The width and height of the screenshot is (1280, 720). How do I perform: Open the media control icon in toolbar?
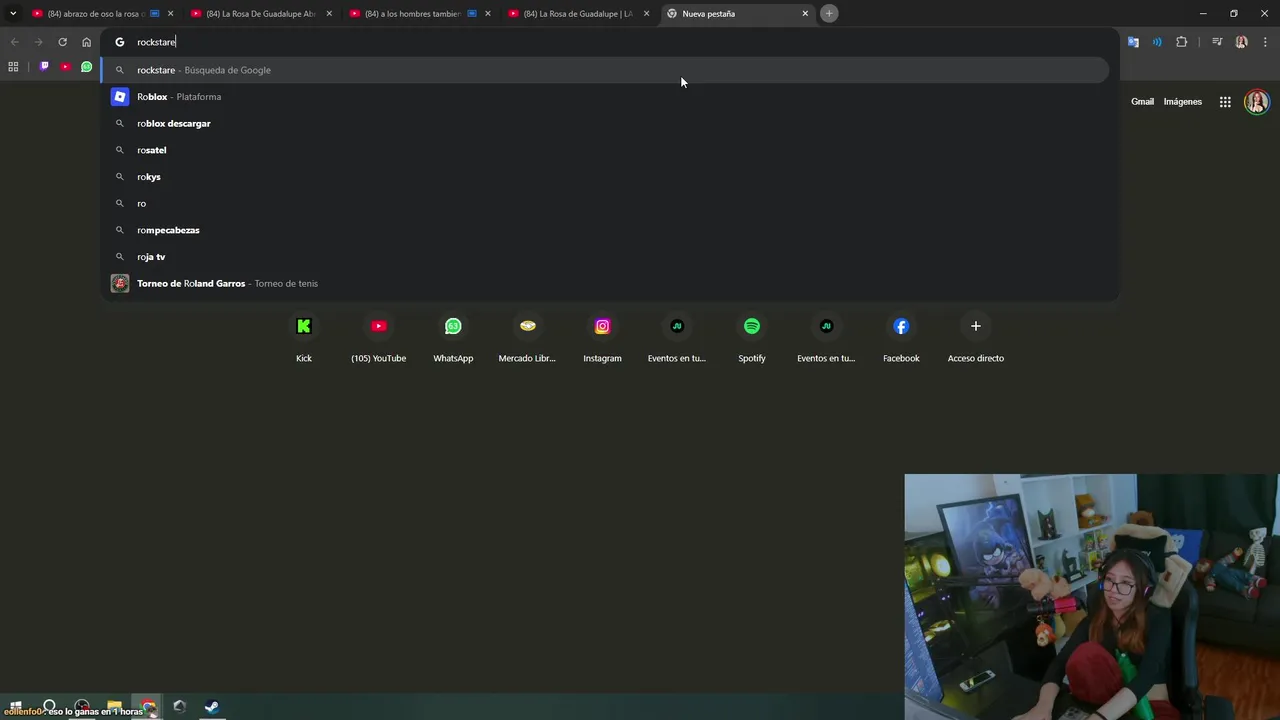tap(1217, 42)
